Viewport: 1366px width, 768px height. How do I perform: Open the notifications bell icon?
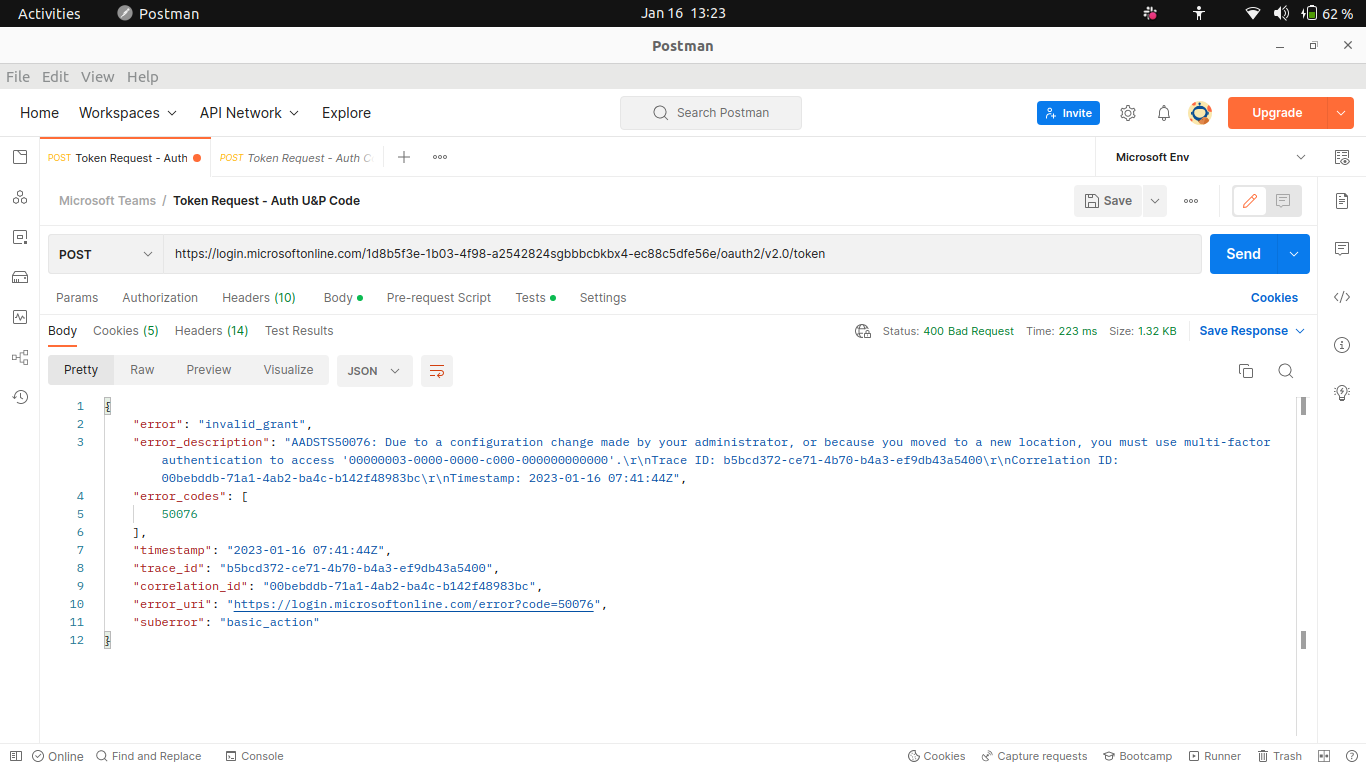(1164, 113)
